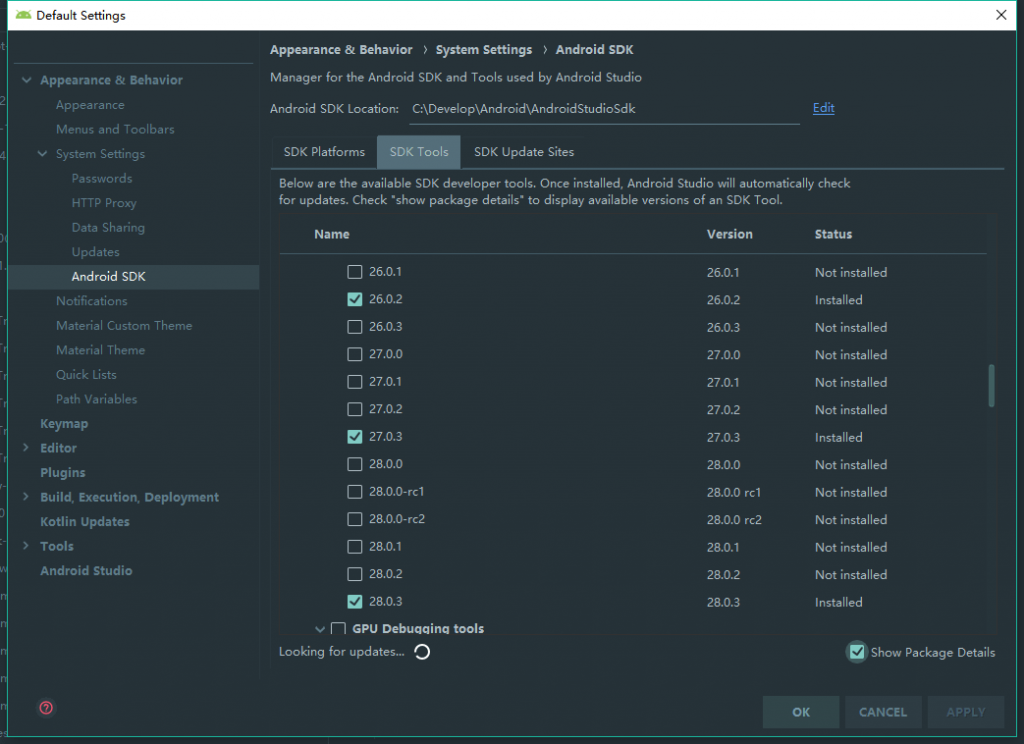Screen dimensions: 1024x744
Task: Check the 27.0.0 build tools checkbox
Action: pyautogui.click(x=355, y=354)
